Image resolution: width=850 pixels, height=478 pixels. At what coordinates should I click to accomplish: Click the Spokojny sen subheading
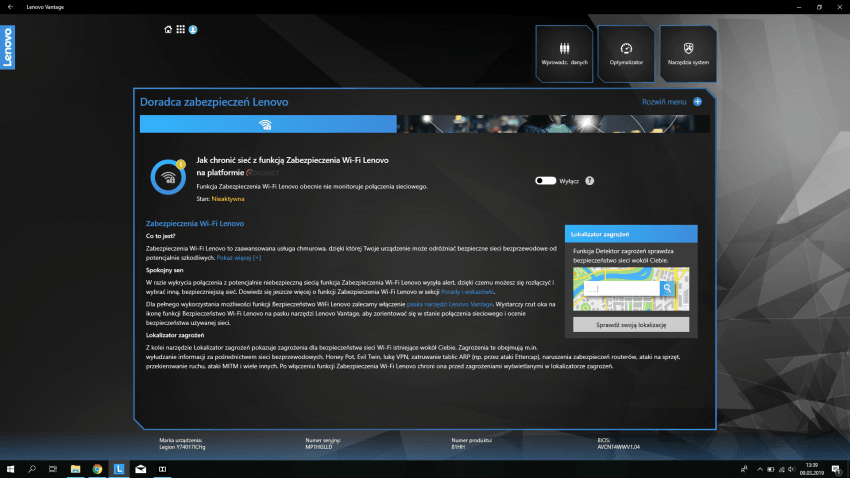tap(164, 270)
